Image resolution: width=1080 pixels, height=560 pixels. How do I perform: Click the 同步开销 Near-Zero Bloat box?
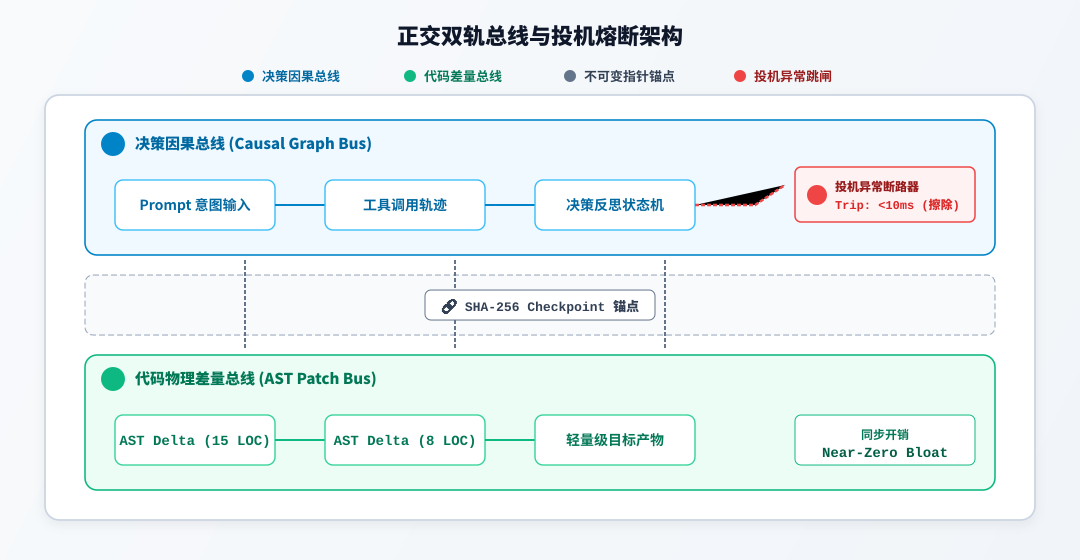point(885,440)
